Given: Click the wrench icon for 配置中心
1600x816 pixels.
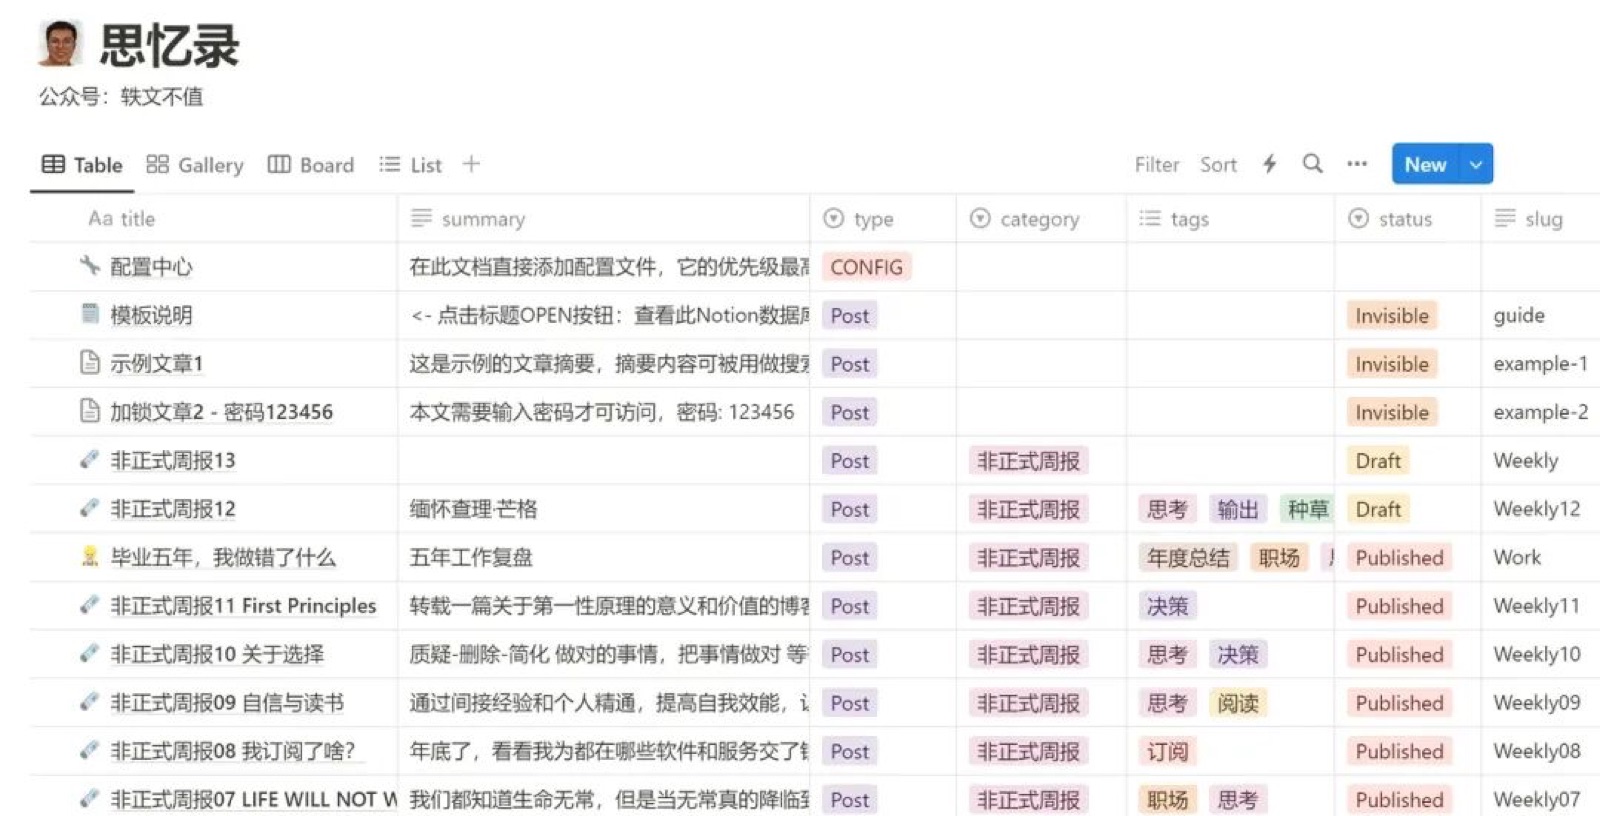Looking at the screenshot, I should pos(90,266).
